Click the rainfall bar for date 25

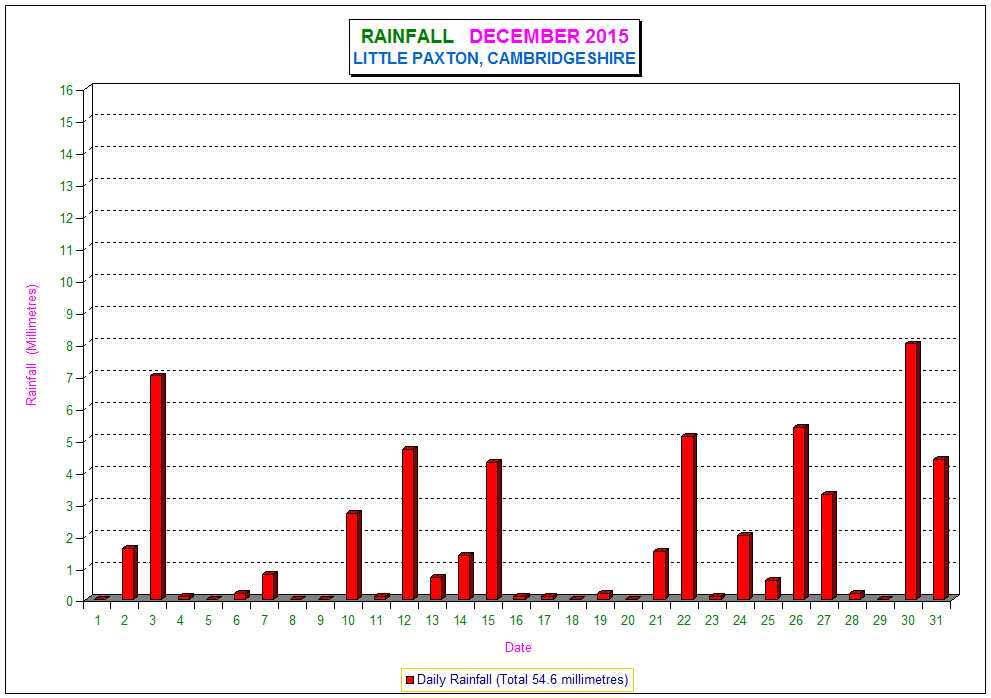coord(772,589)
